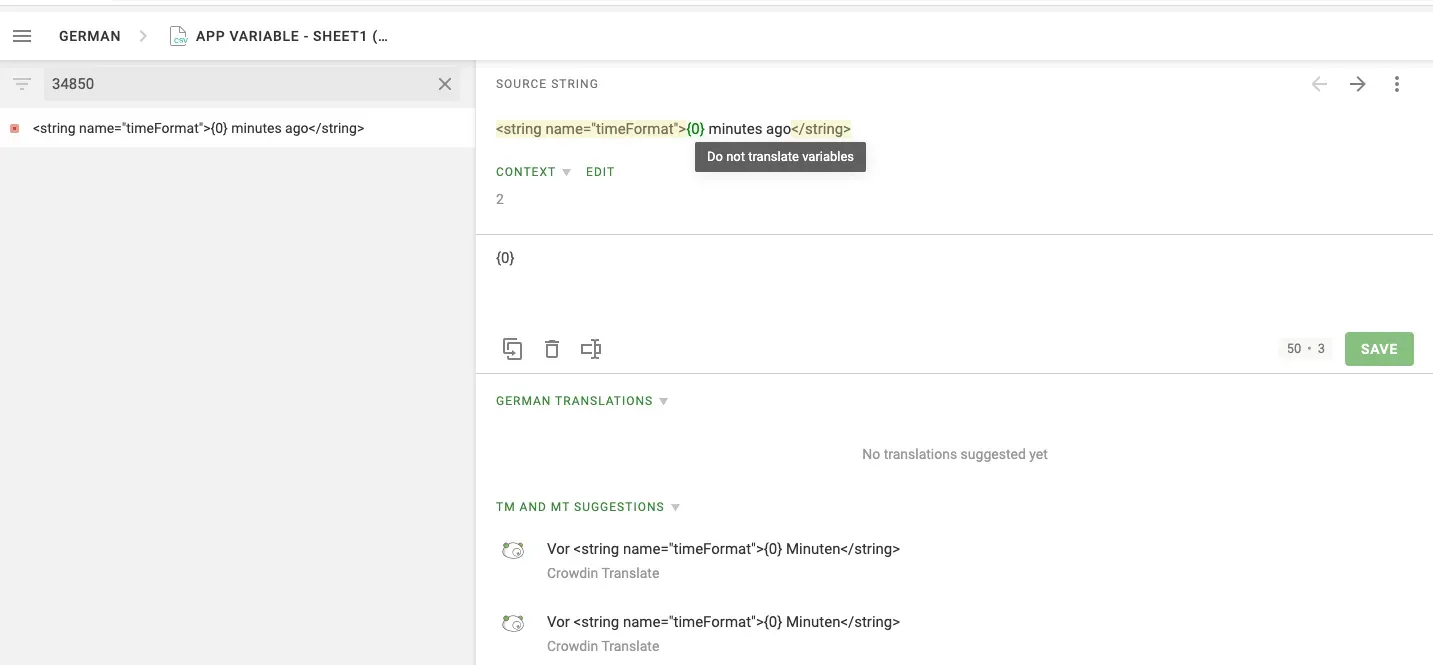Open the three-dot more options menu
Viewport: 1433px width, 665px height.
pyautogui.click(x=1397, y=84)
